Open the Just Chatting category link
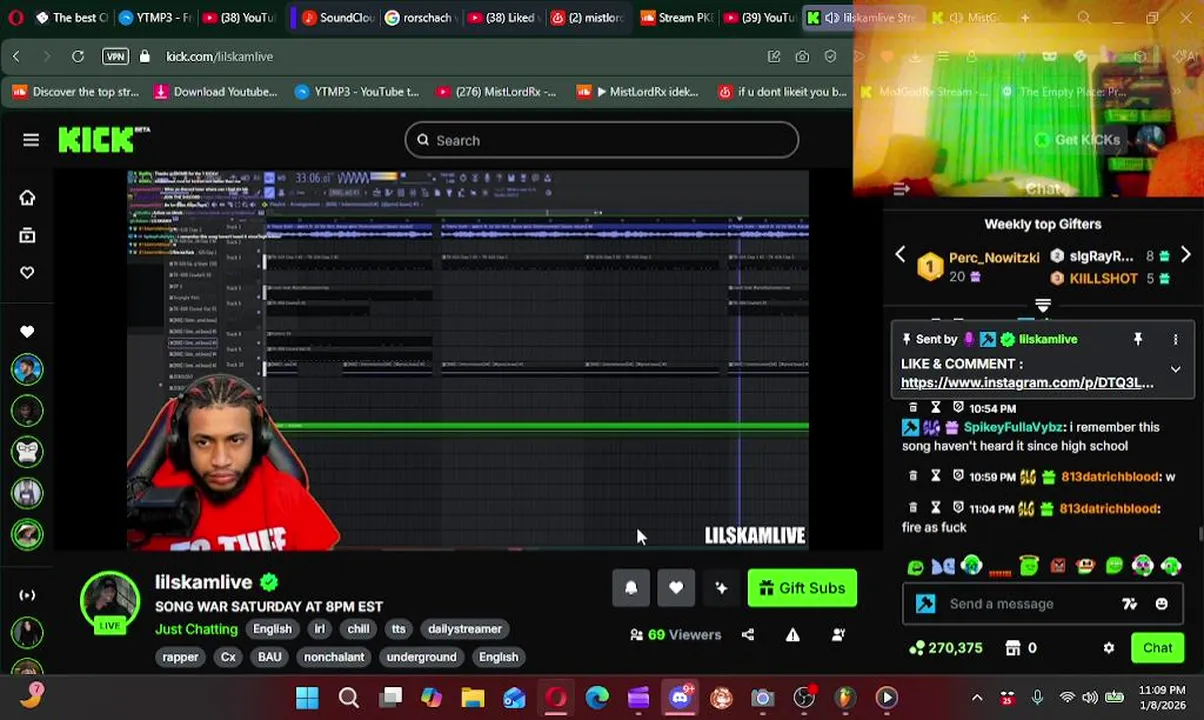This screenshot has height=720, width=1204. (x=196, y=629)
